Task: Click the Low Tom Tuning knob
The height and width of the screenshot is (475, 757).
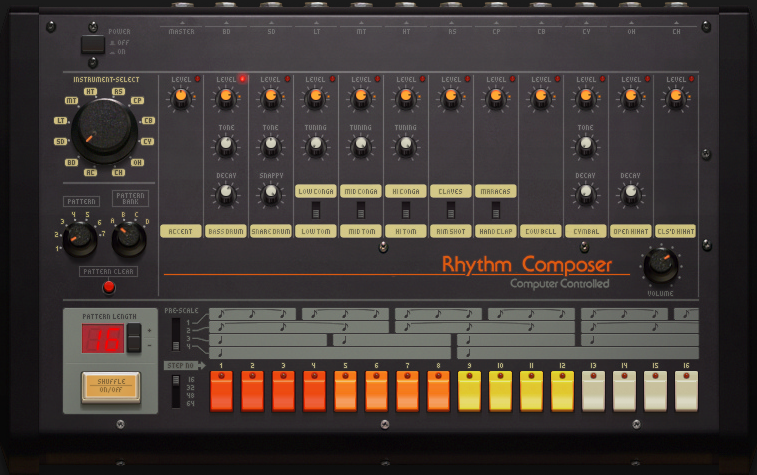Action: coord(316,146)
